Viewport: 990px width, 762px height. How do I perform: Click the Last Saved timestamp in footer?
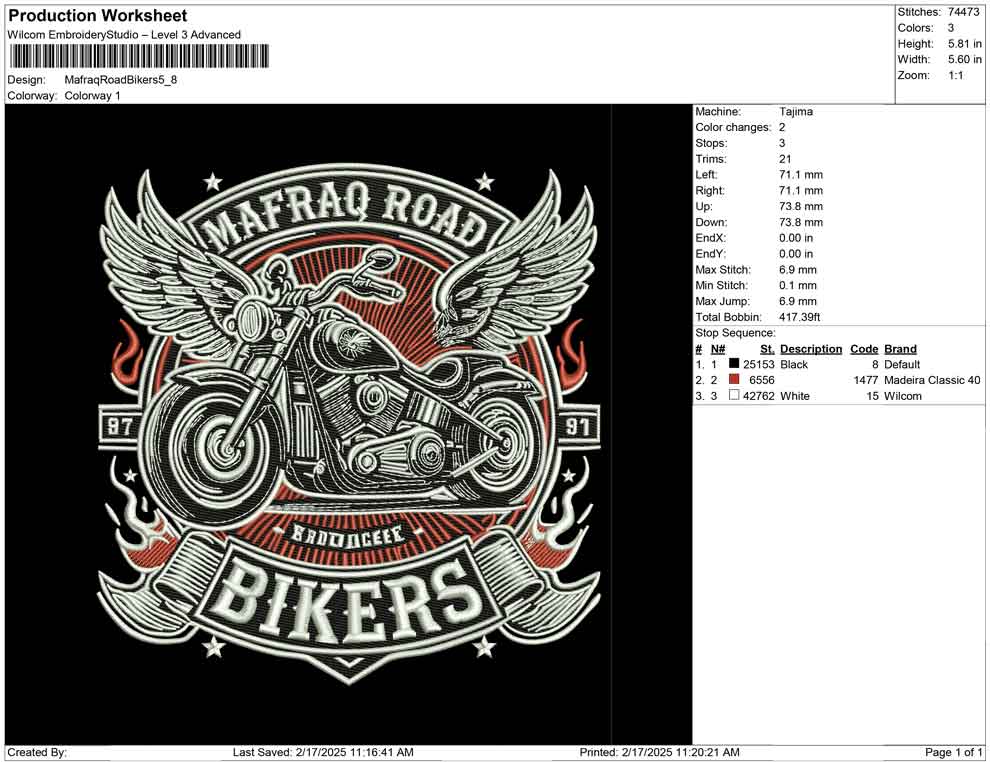pos(323,752)
